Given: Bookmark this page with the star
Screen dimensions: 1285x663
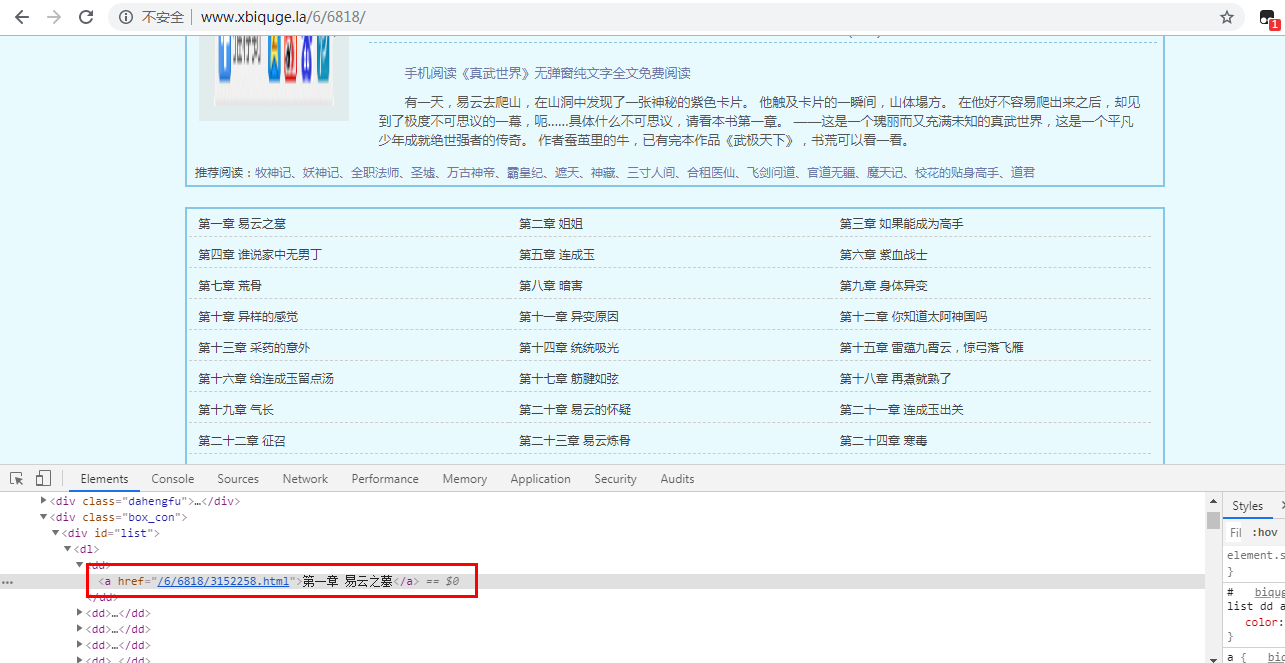Looking at the screenshot, I should pyautogui.click(x=1227, y=17).
